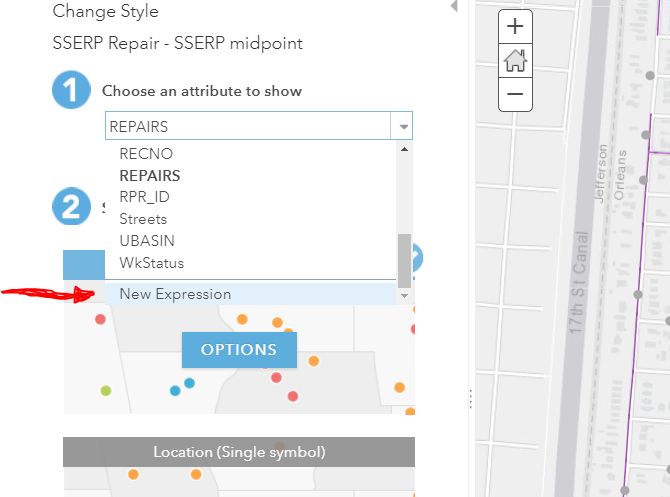Pick Streets from the attribute list
Screen dimensions: 670x497
click(x=143, y=219)
